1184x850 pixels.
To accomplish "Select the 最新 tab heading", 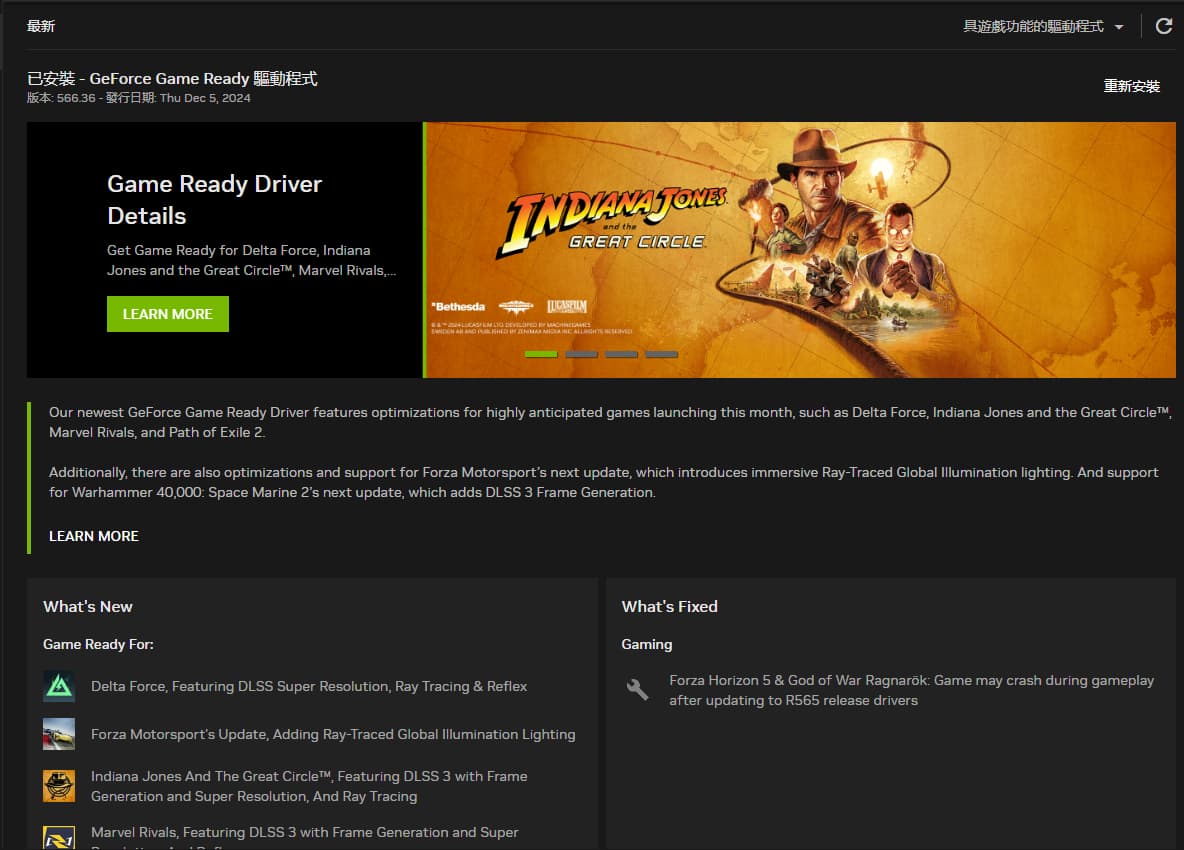I will click(41, 27).
